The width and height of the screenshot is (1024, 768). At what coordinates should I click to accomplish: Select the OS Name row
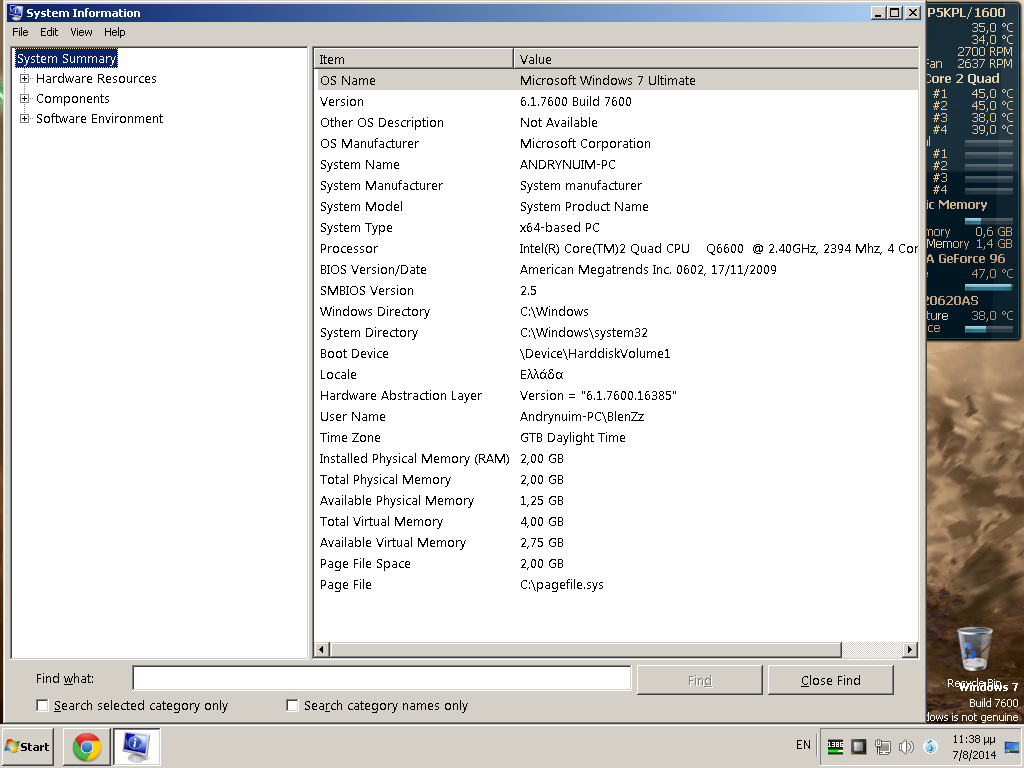coord(616,80)
